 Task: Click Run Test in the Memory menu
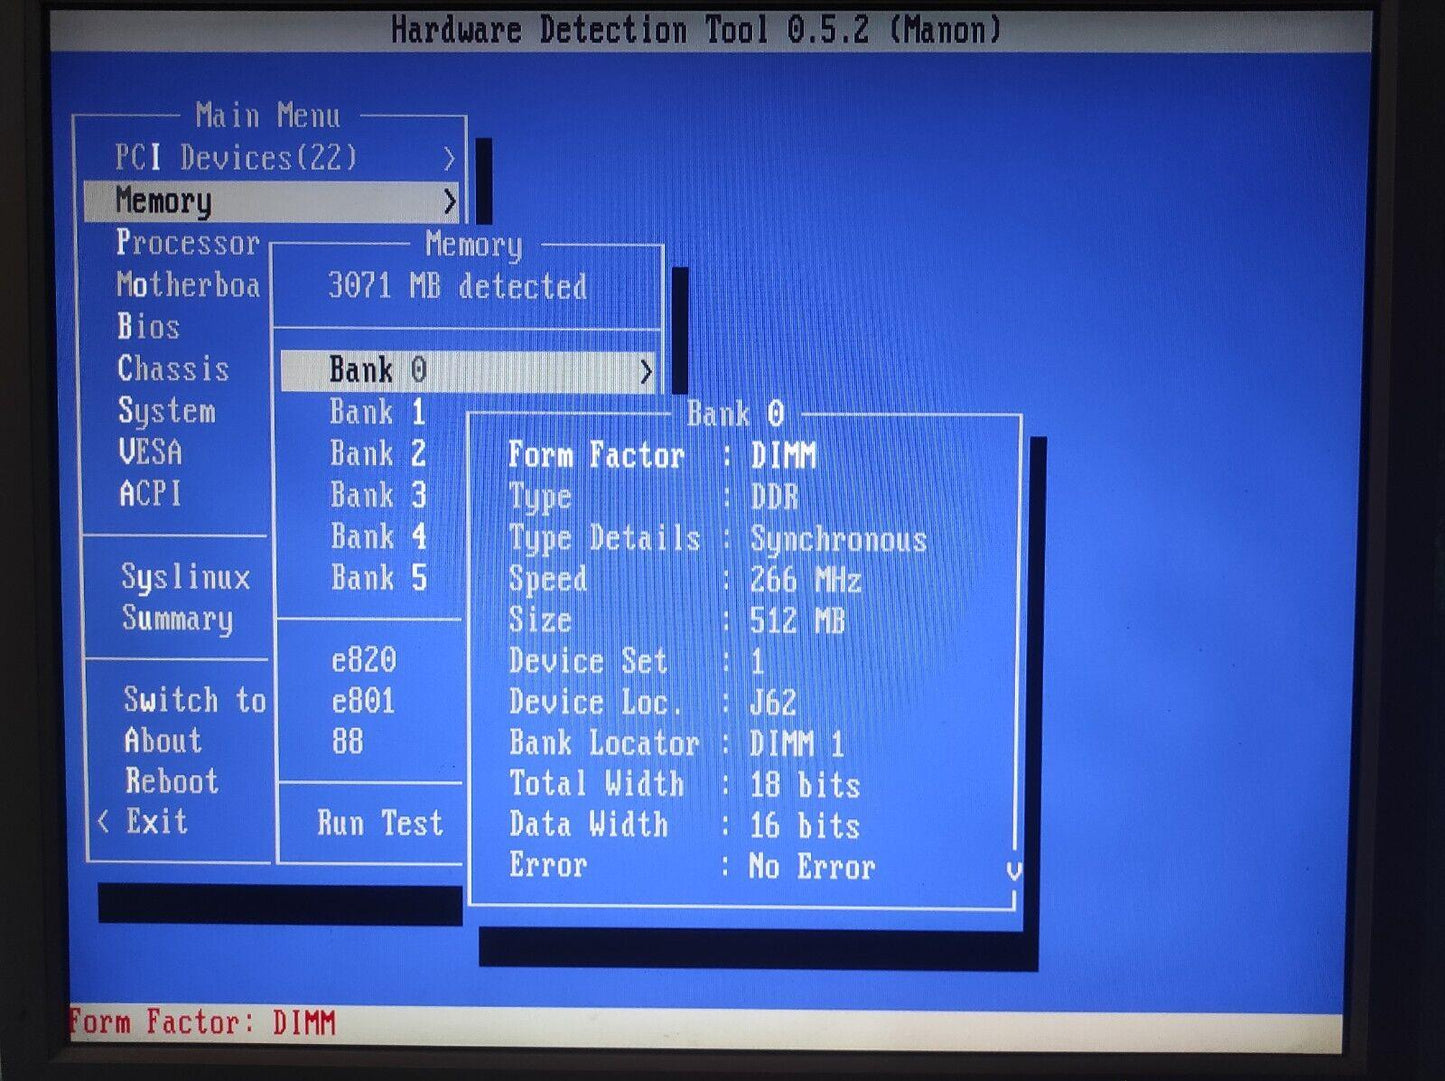point(379,823)
